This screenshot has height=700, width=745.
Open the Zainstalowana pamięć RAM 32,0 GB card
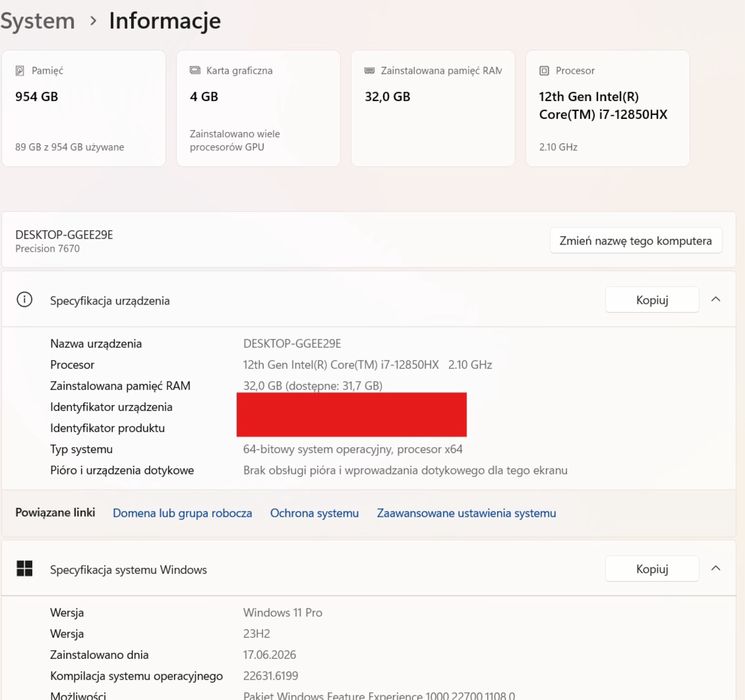(433, 108)
